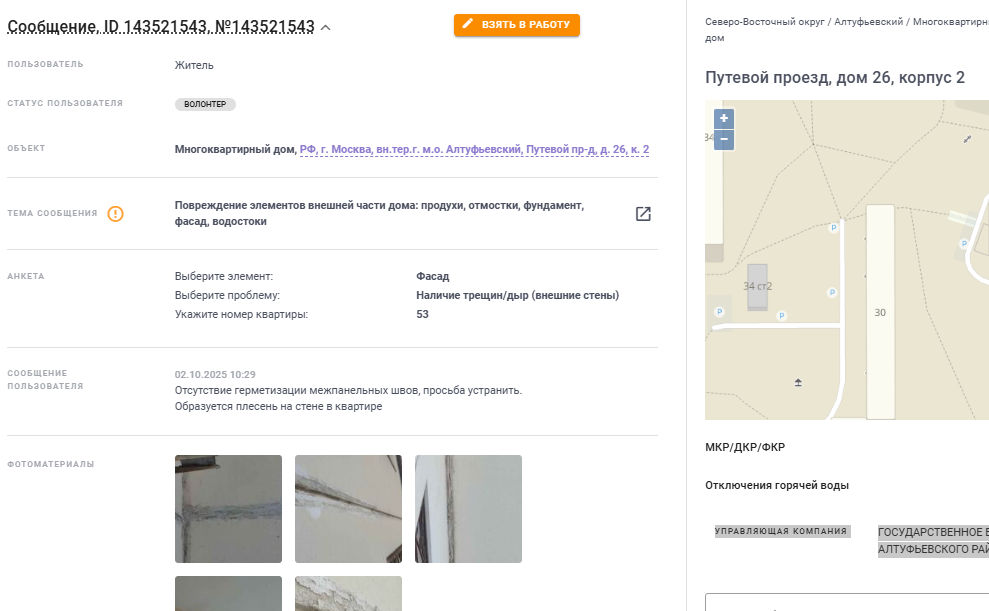Image resolution: width=989 pixels, height=611 pixels.
Task: Open the fourth photo thumbnail in bottom row
Action: 228,593
